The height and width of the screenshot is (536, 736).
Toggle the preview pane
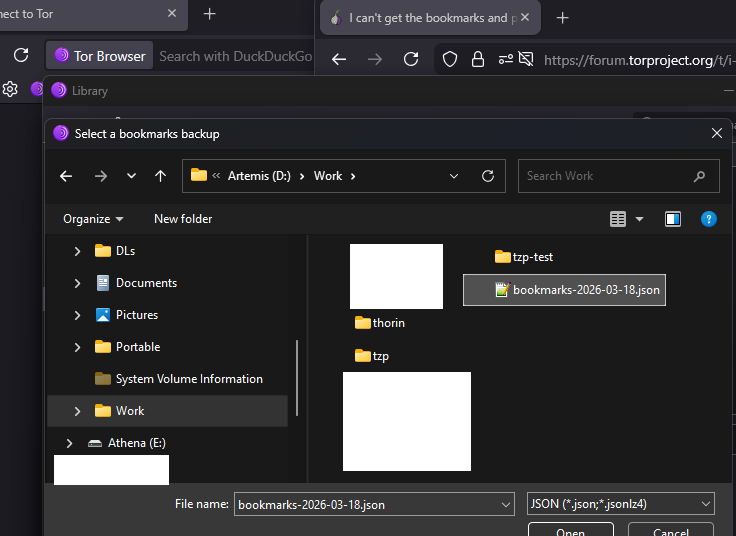coord(673,219)
